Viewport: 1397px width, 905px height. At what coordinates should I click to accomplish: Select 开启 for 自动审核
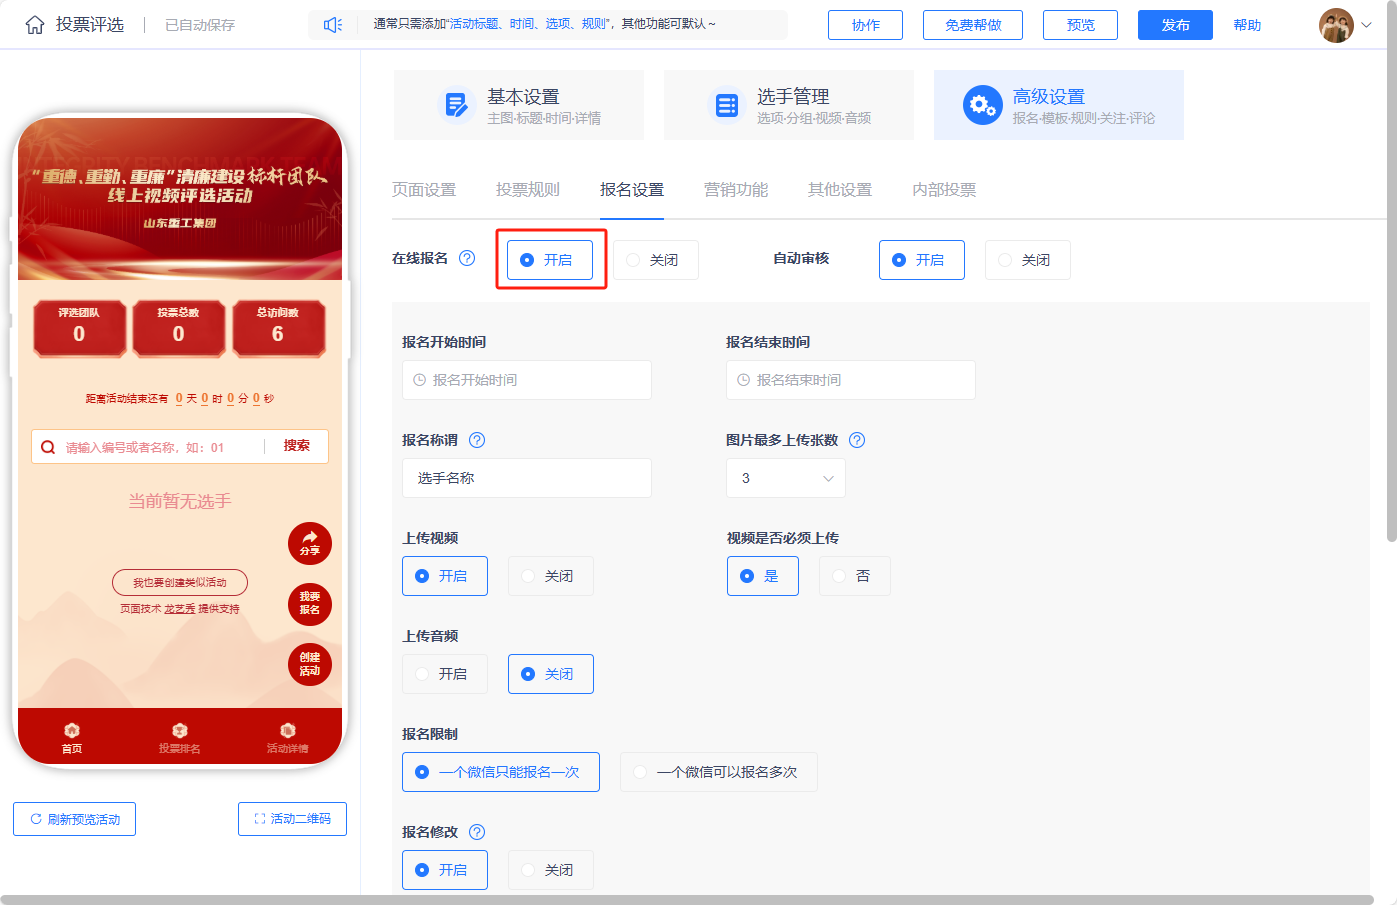click(x=922, y=260)
